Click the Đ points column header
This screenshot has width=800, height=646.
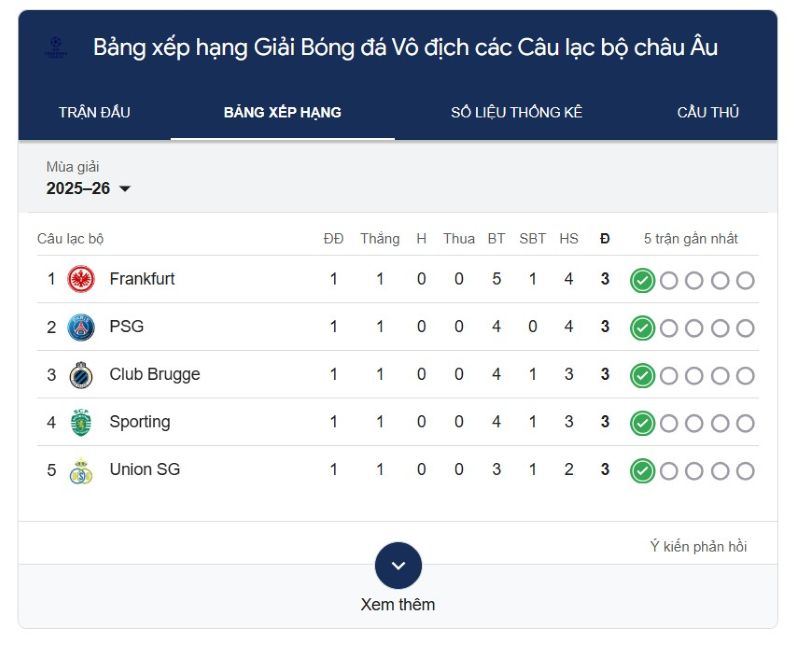(604, 238)
